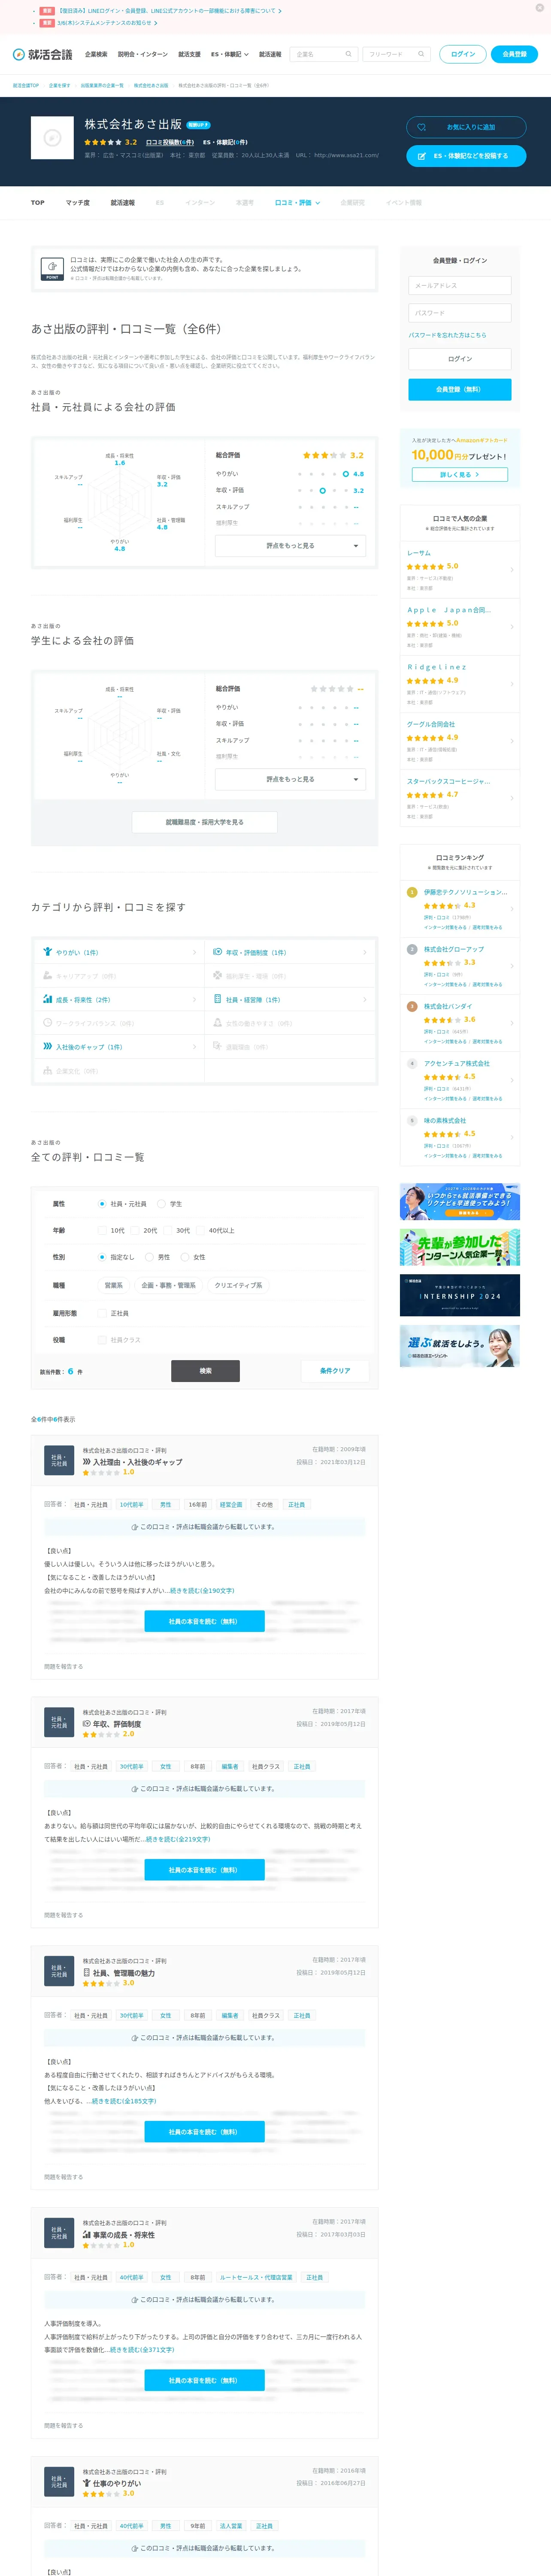Check the 30代 age checkbox
Viewport: 551px width, 2576px height.
tap(168, 1230)
